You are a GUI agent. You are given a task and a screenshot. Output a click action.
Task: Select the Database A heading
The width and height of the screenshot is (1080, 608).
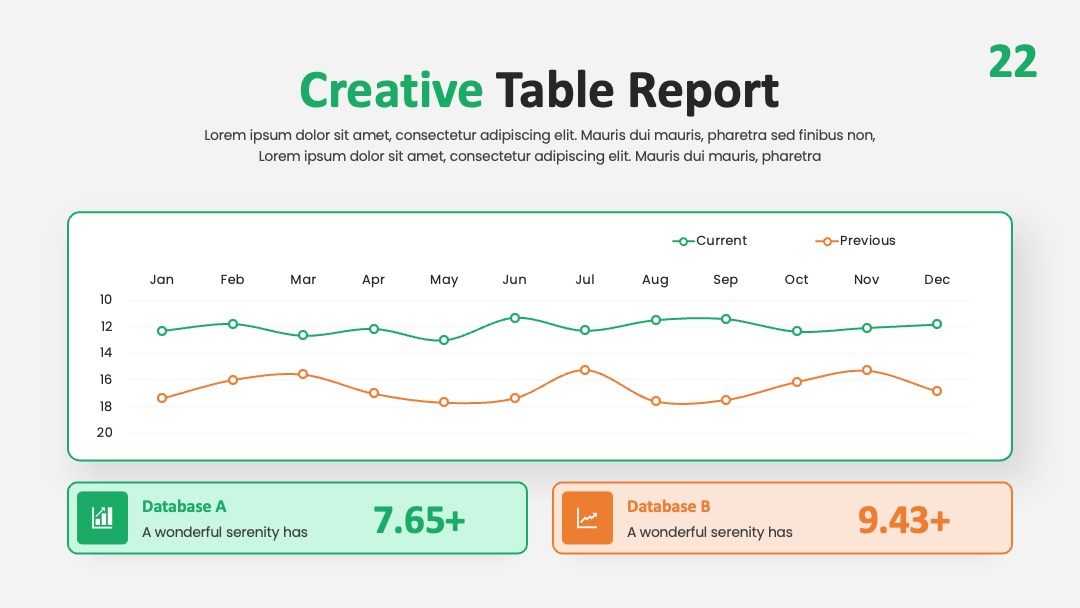(x=184, y=506)
